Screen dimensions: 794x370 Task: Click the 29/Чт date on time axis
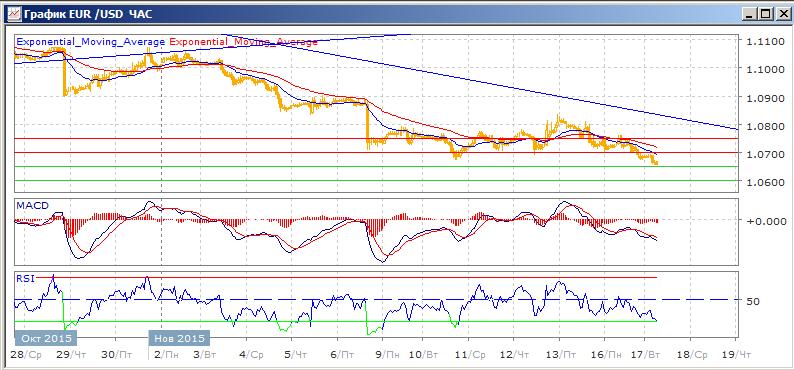coord(72,354)
